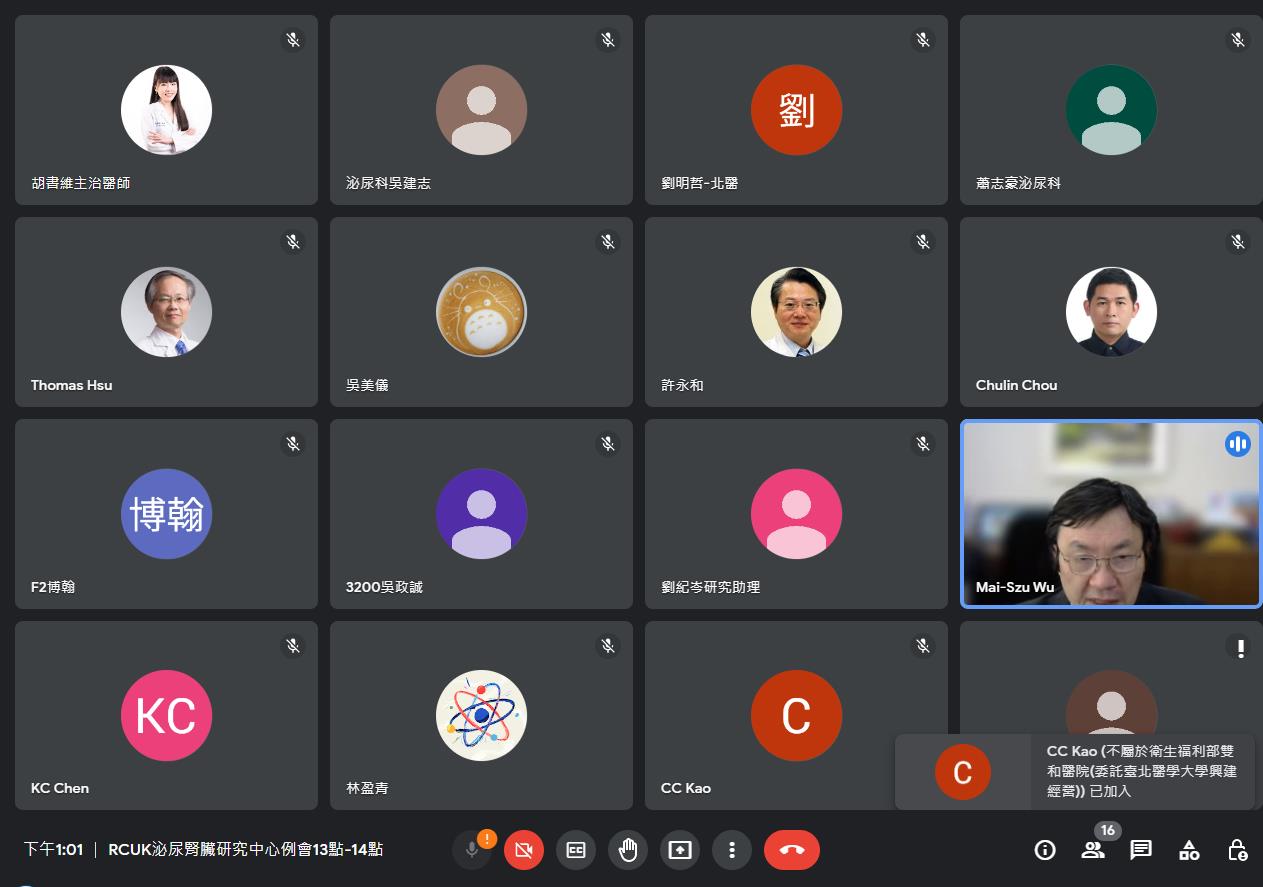This screenshot has height=887, width=1263.
Task: Select the 博翰 avatar circle
Action: click(x=166, y=514)
